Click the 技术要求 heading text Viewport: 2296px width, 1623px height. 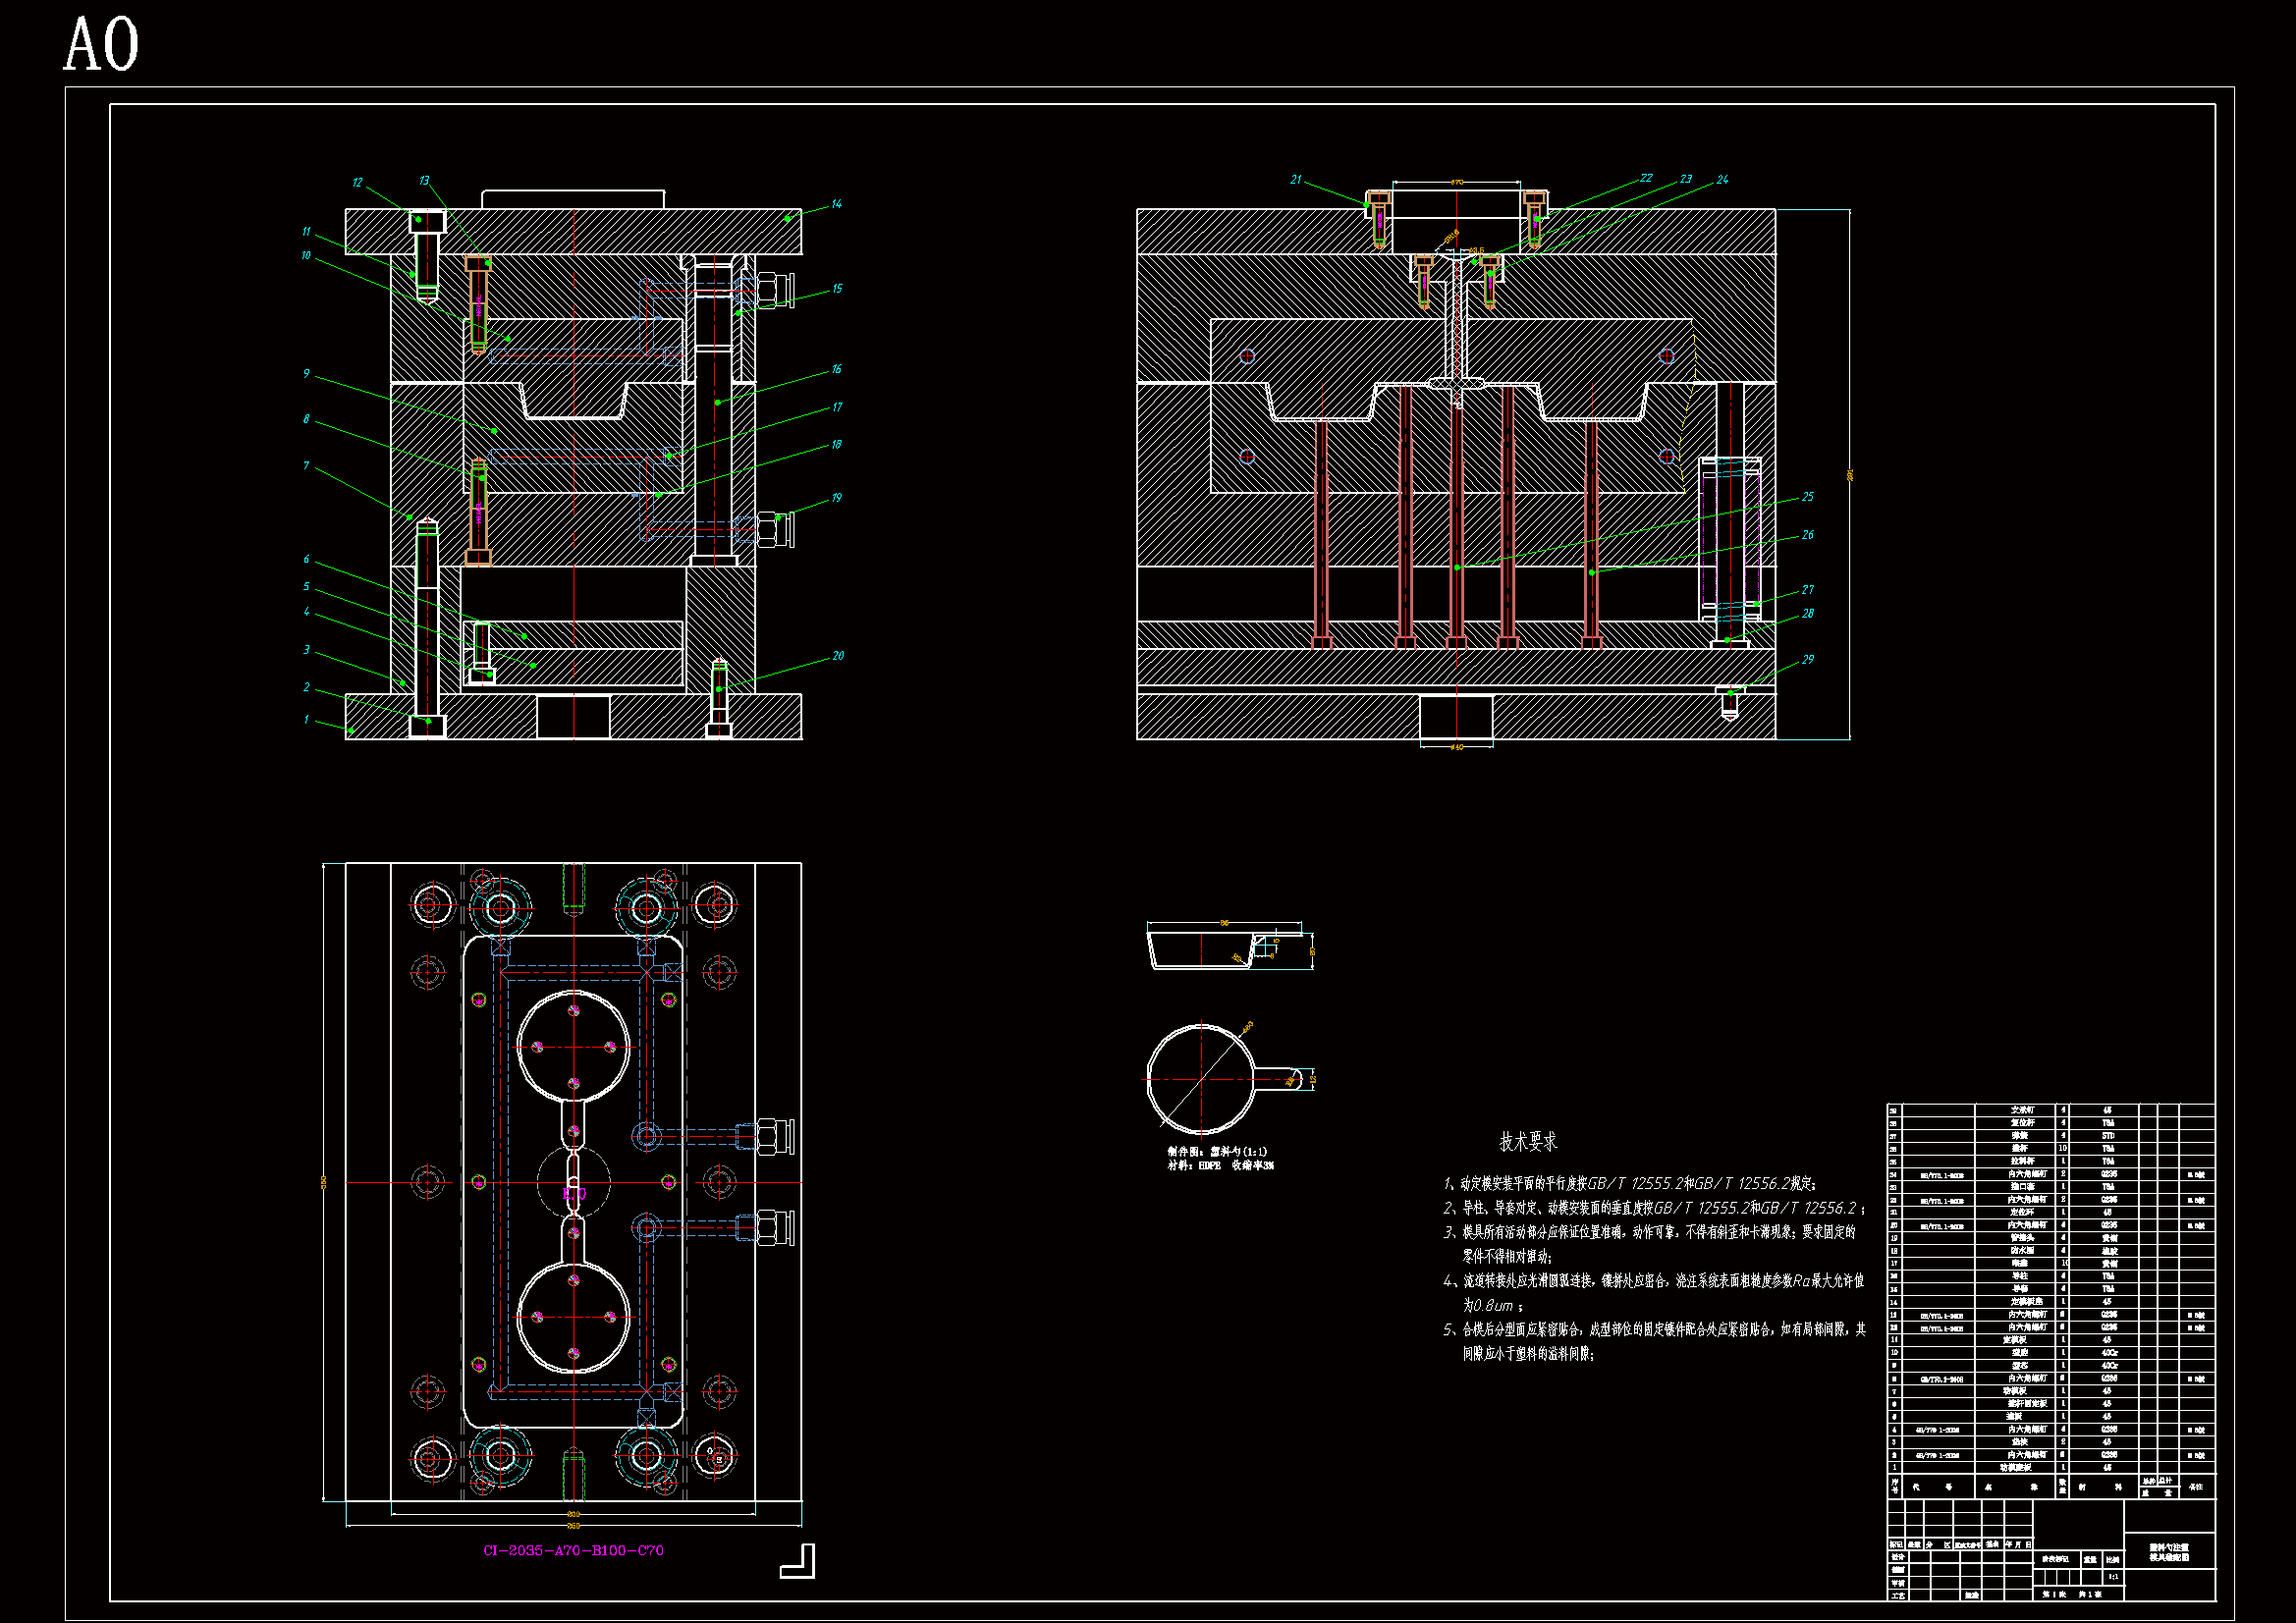tap(1527, 1141)
